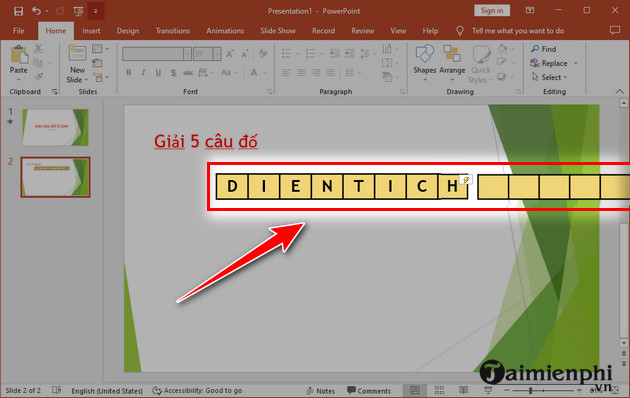Apply font color

click(x=254, y=73)
